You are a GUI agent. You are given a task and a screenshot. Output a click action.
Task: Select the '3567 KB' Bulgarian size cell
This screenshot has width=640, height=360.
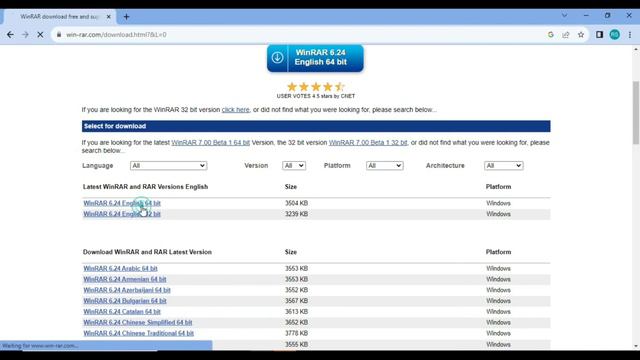(x=296, y=301)
